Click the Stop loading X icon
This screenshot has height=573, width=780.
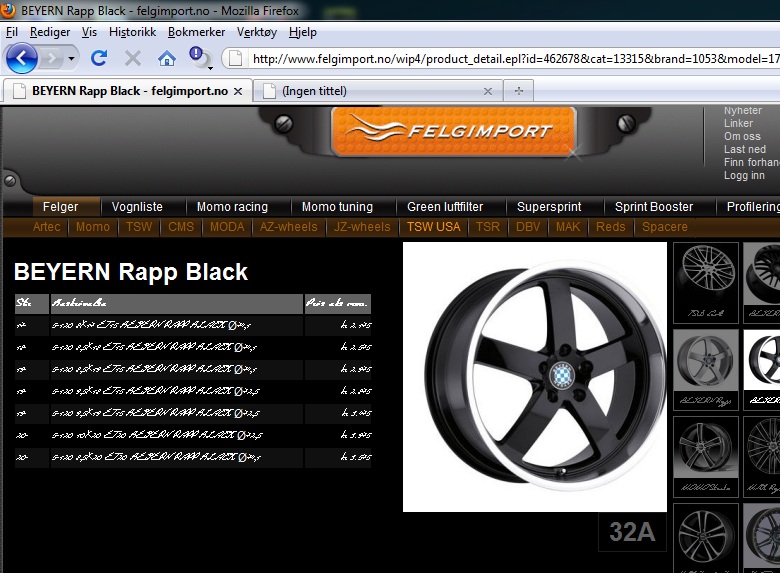coord(132,58)
